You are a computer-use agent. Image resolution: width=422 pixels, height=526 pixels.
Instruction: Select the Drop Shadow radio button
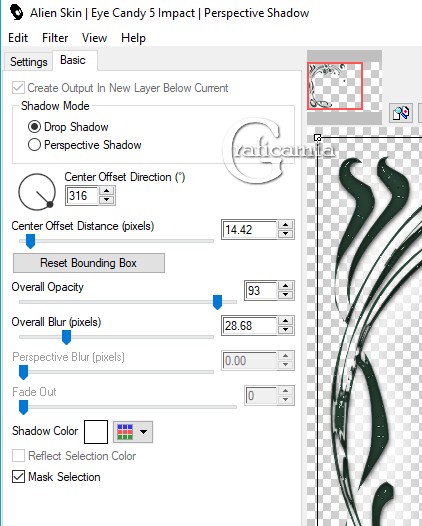(34, 127)
